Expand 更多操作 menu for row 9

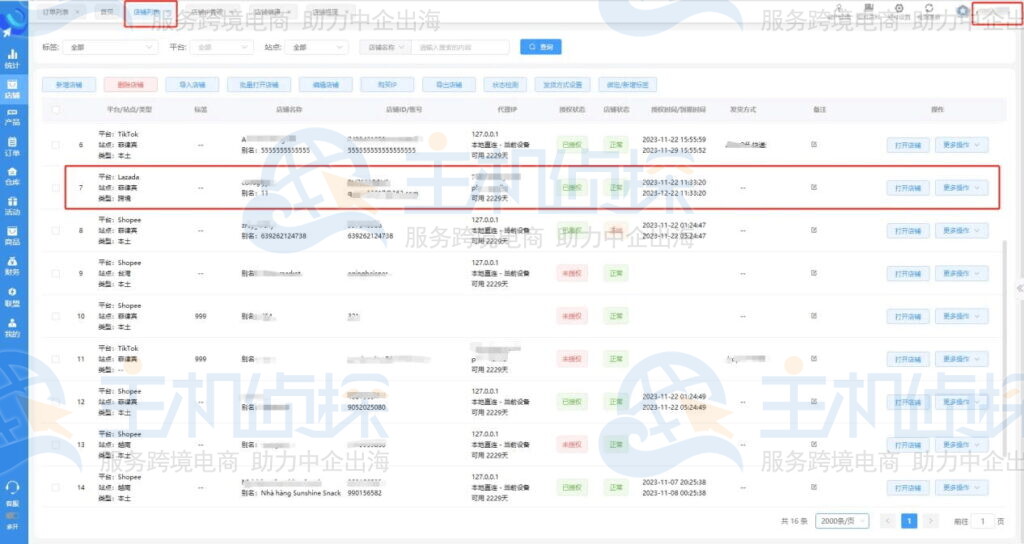pyautogui.click(x=961, y=274)
